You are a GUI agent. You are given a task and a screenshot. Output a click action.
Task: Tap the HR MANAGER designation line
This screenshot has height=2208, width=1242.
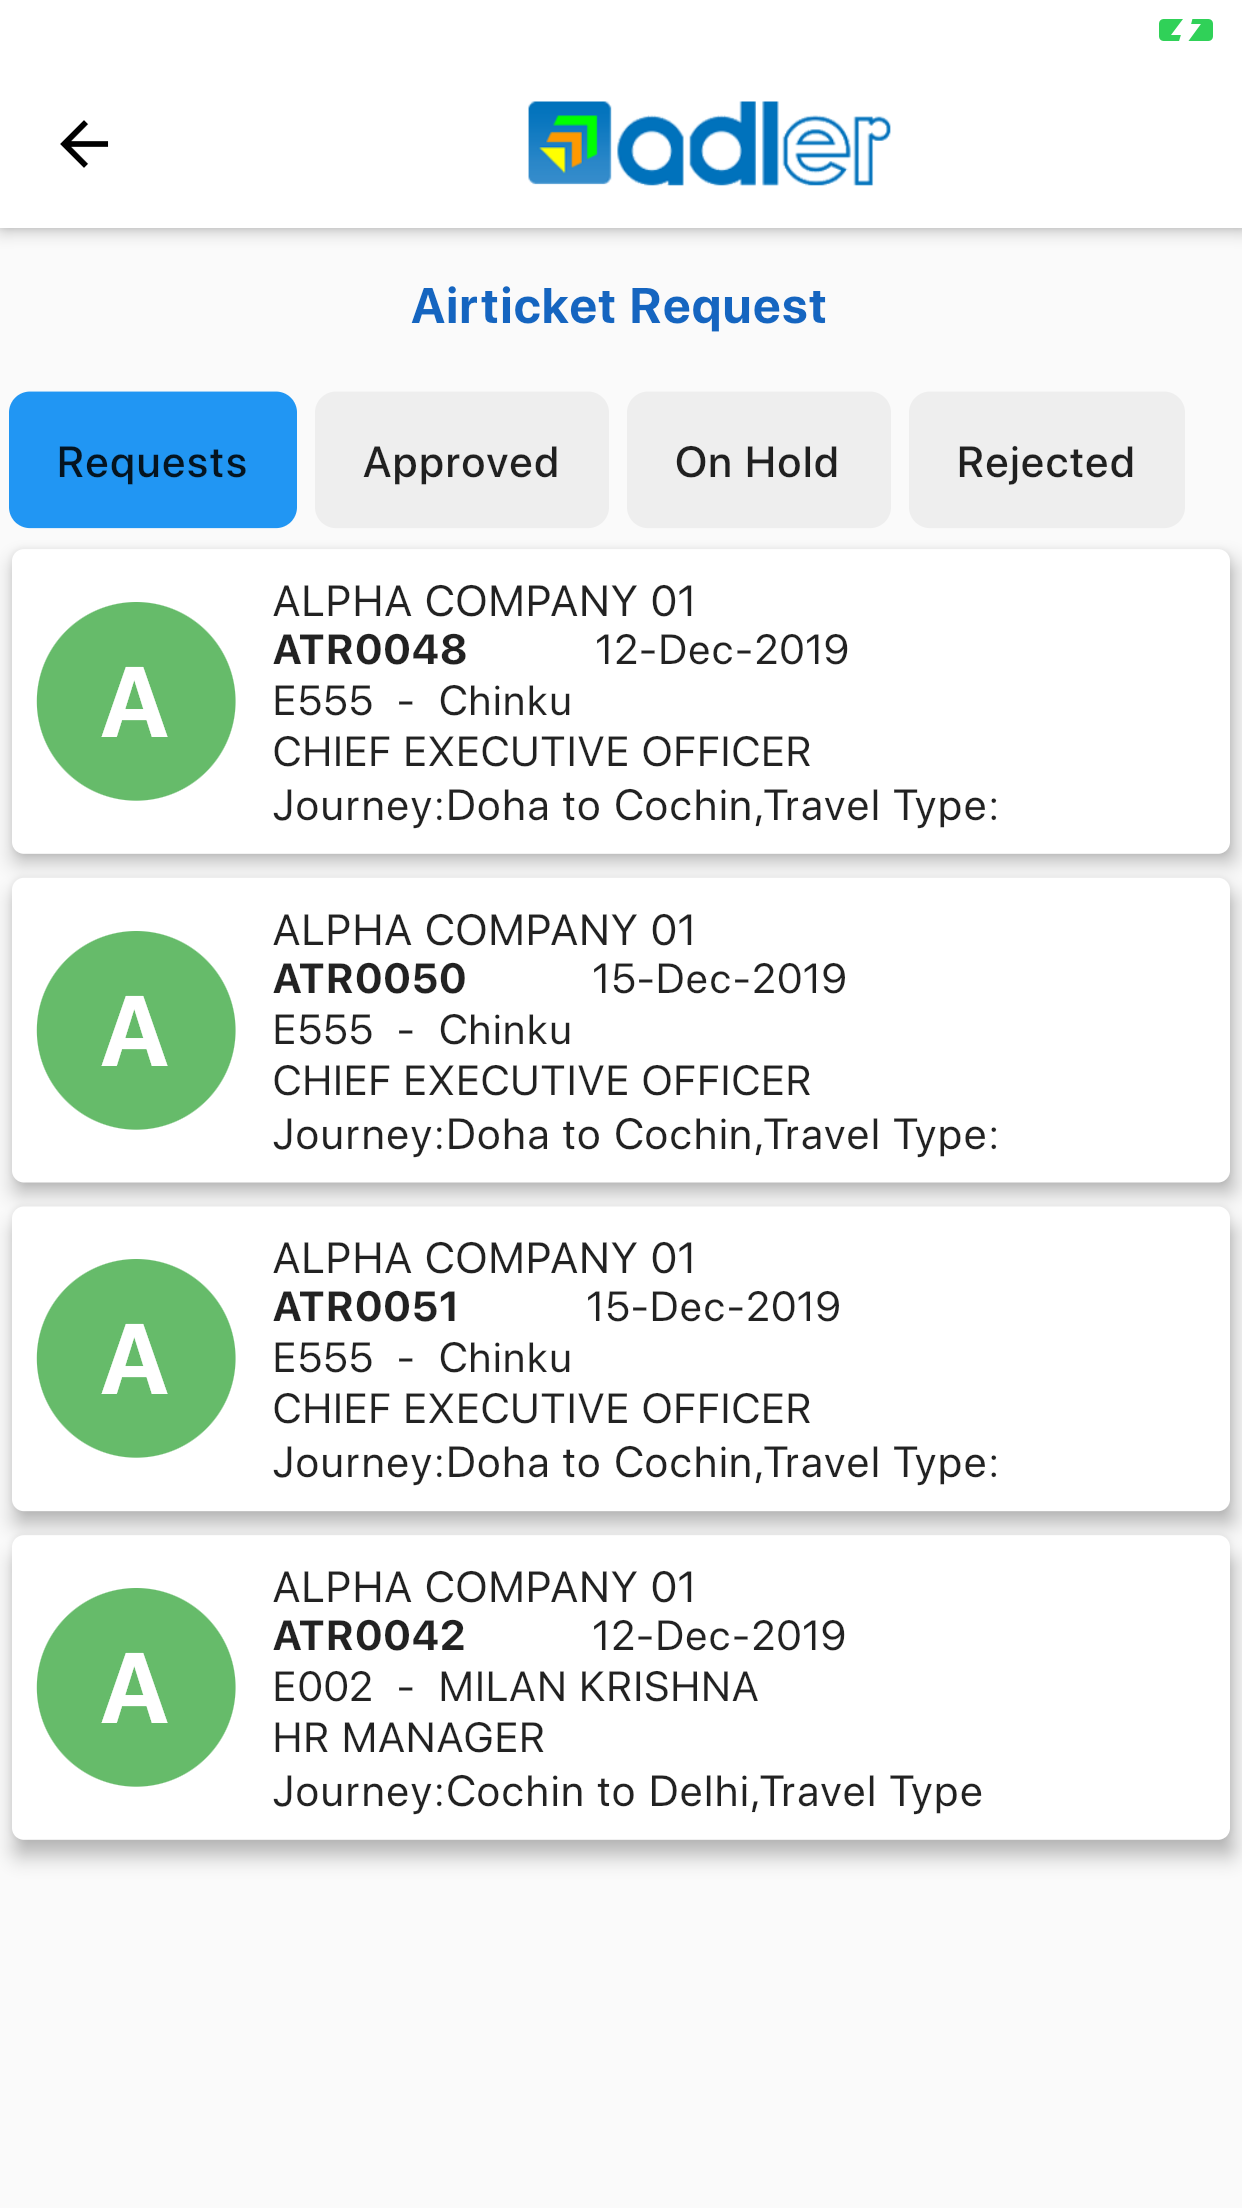(408, 1739)
